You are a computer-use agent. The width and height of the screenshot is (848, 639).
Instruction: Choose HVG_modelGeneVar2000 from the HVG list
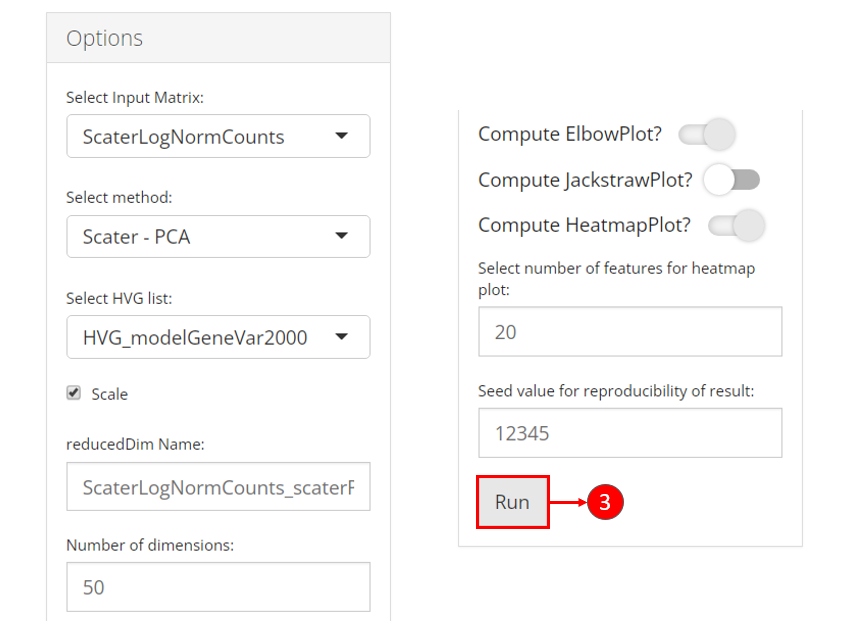218,337
